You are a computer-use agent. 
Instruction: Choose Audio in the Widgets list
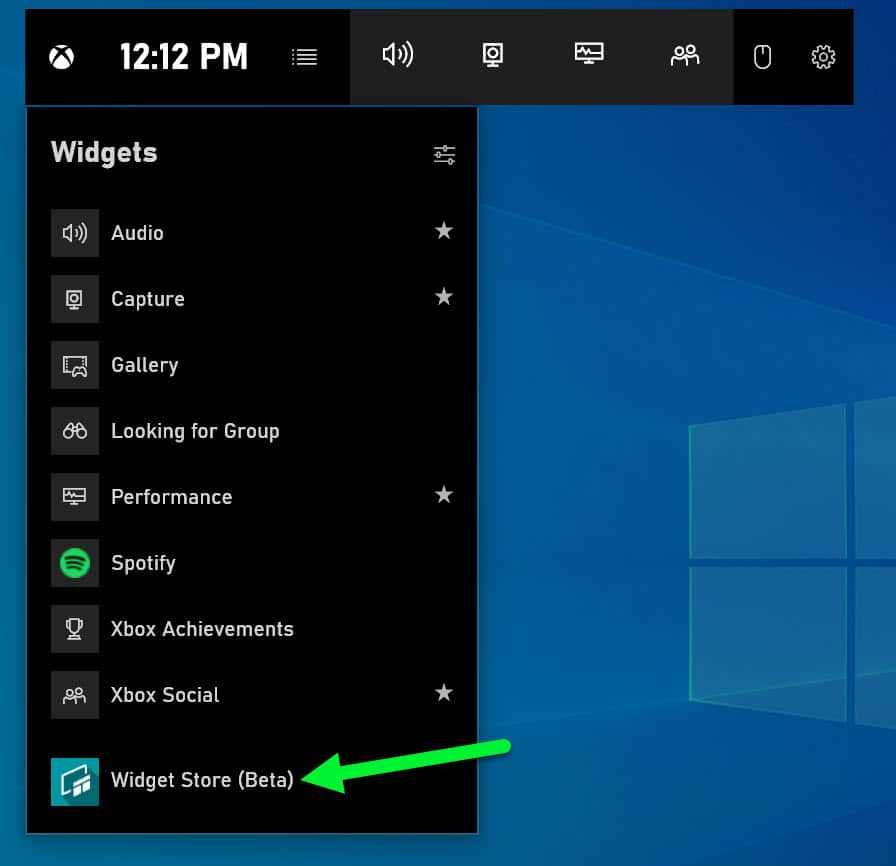click(252, 233)
